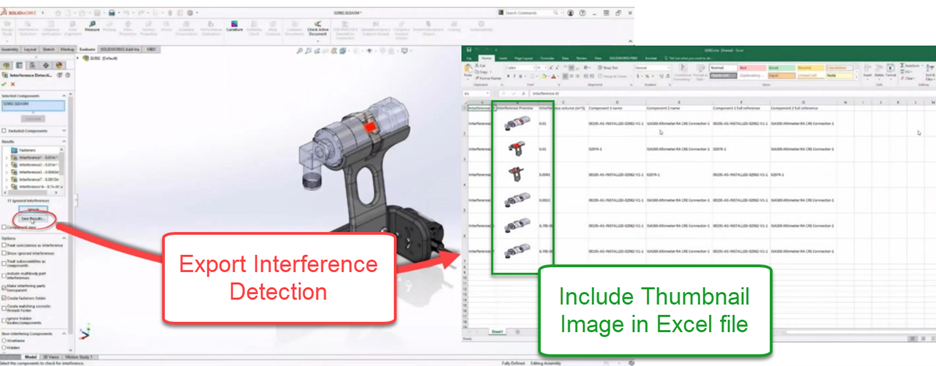Click Excel Paste icon
Image resolution: width=936 pixels, height=366 pixels.
click(468, 72)
